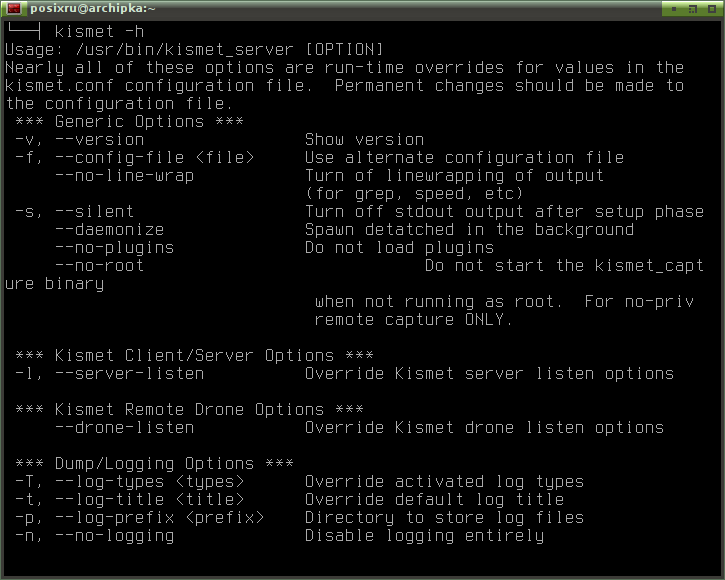Click the --no-plugins option text
The width and height of the screenshot is (725, 580).
tap(114, 248)
